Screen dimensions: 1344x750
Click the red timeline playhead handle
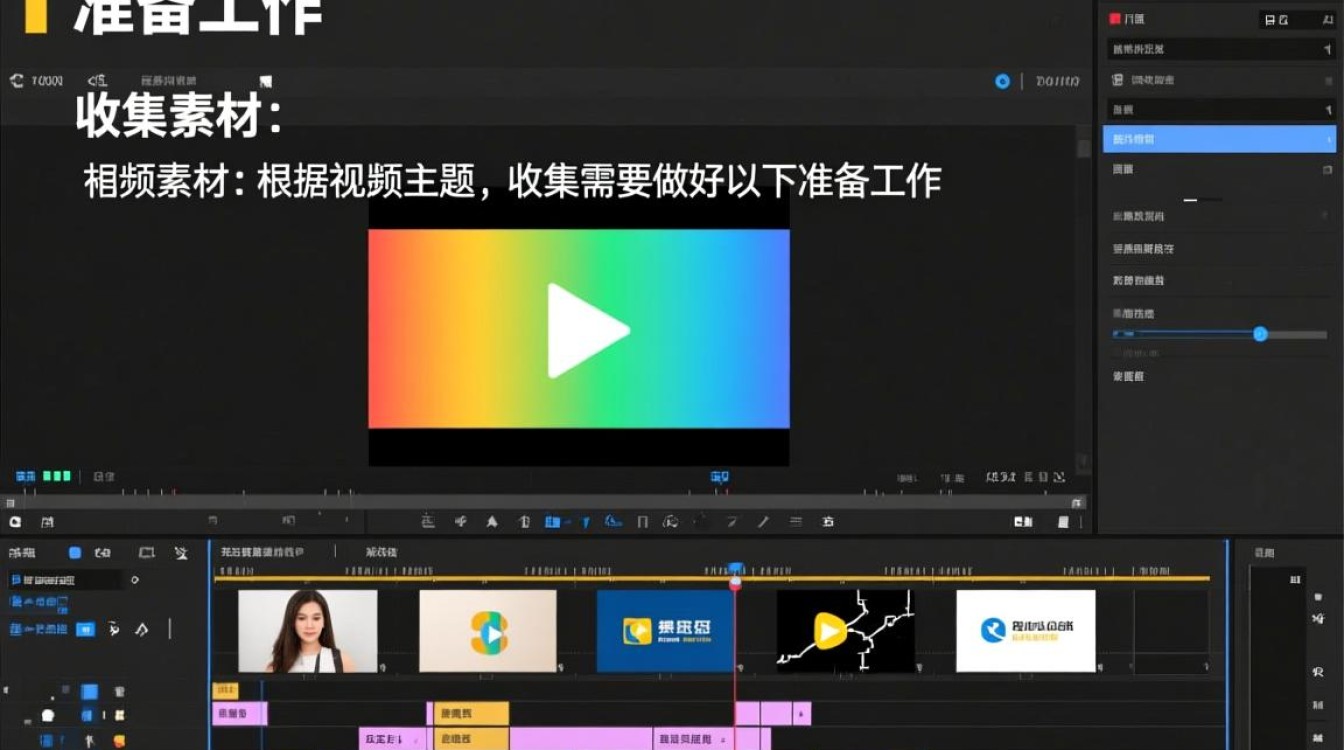coord(735,581)
